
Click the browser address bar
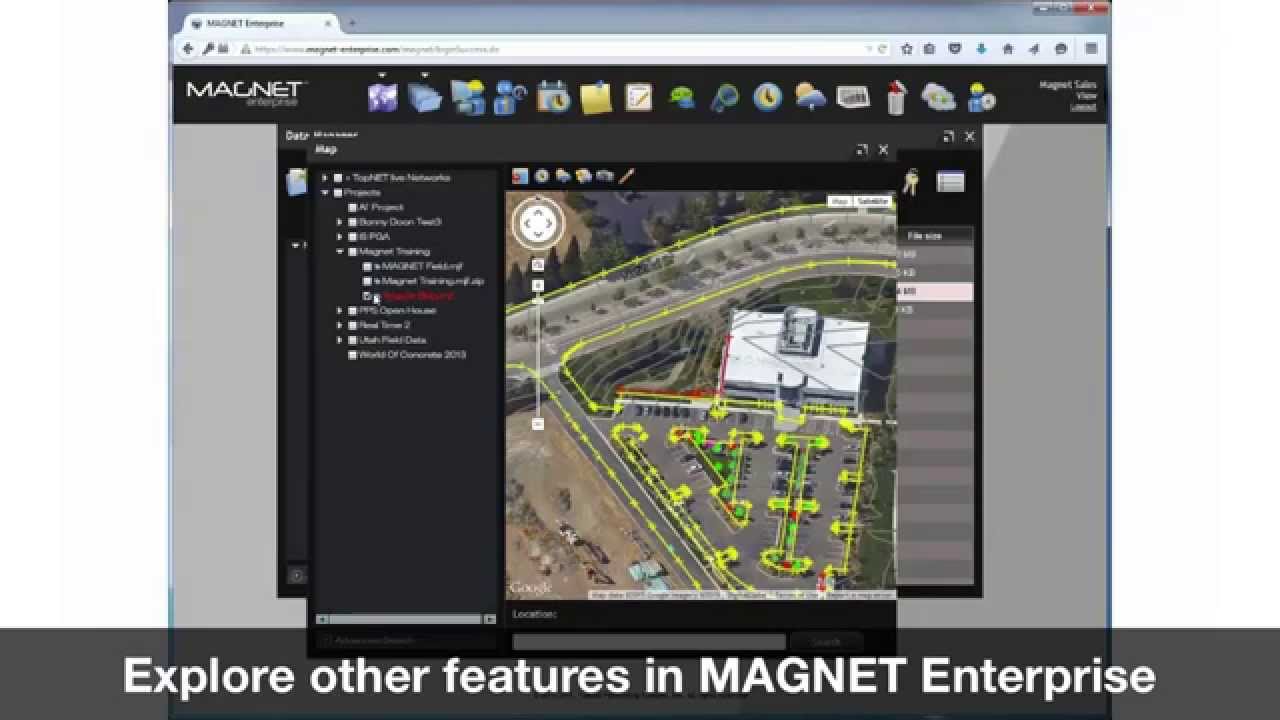pyautogui.click(x=560, y=48)
